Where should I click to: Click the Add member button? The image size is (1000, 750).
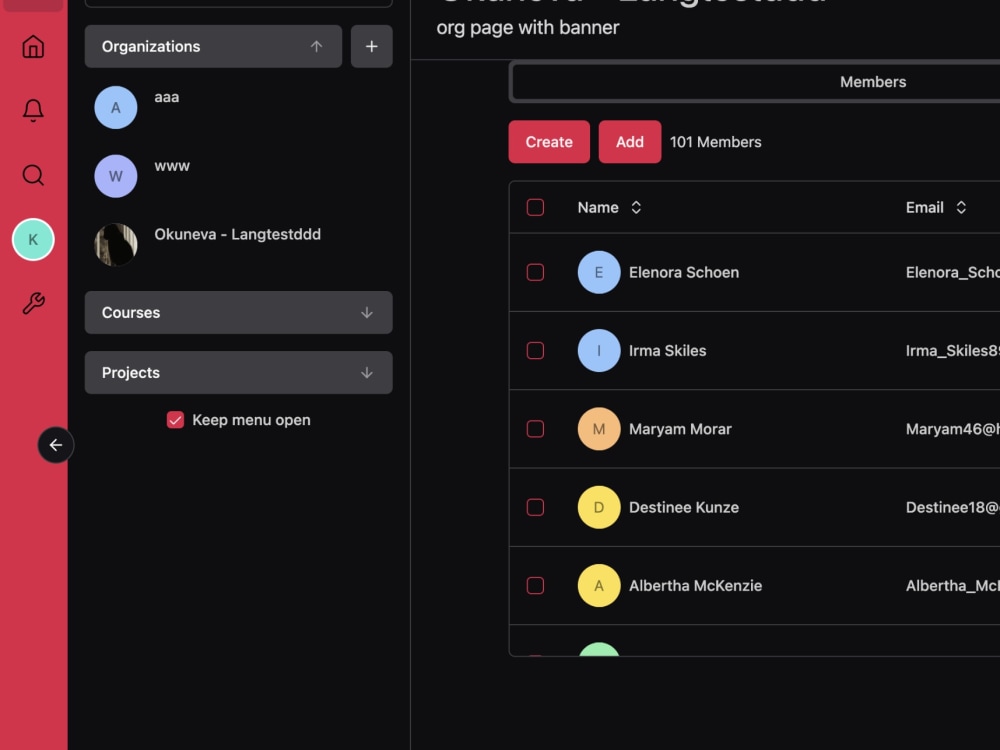(x=629, y=142)
